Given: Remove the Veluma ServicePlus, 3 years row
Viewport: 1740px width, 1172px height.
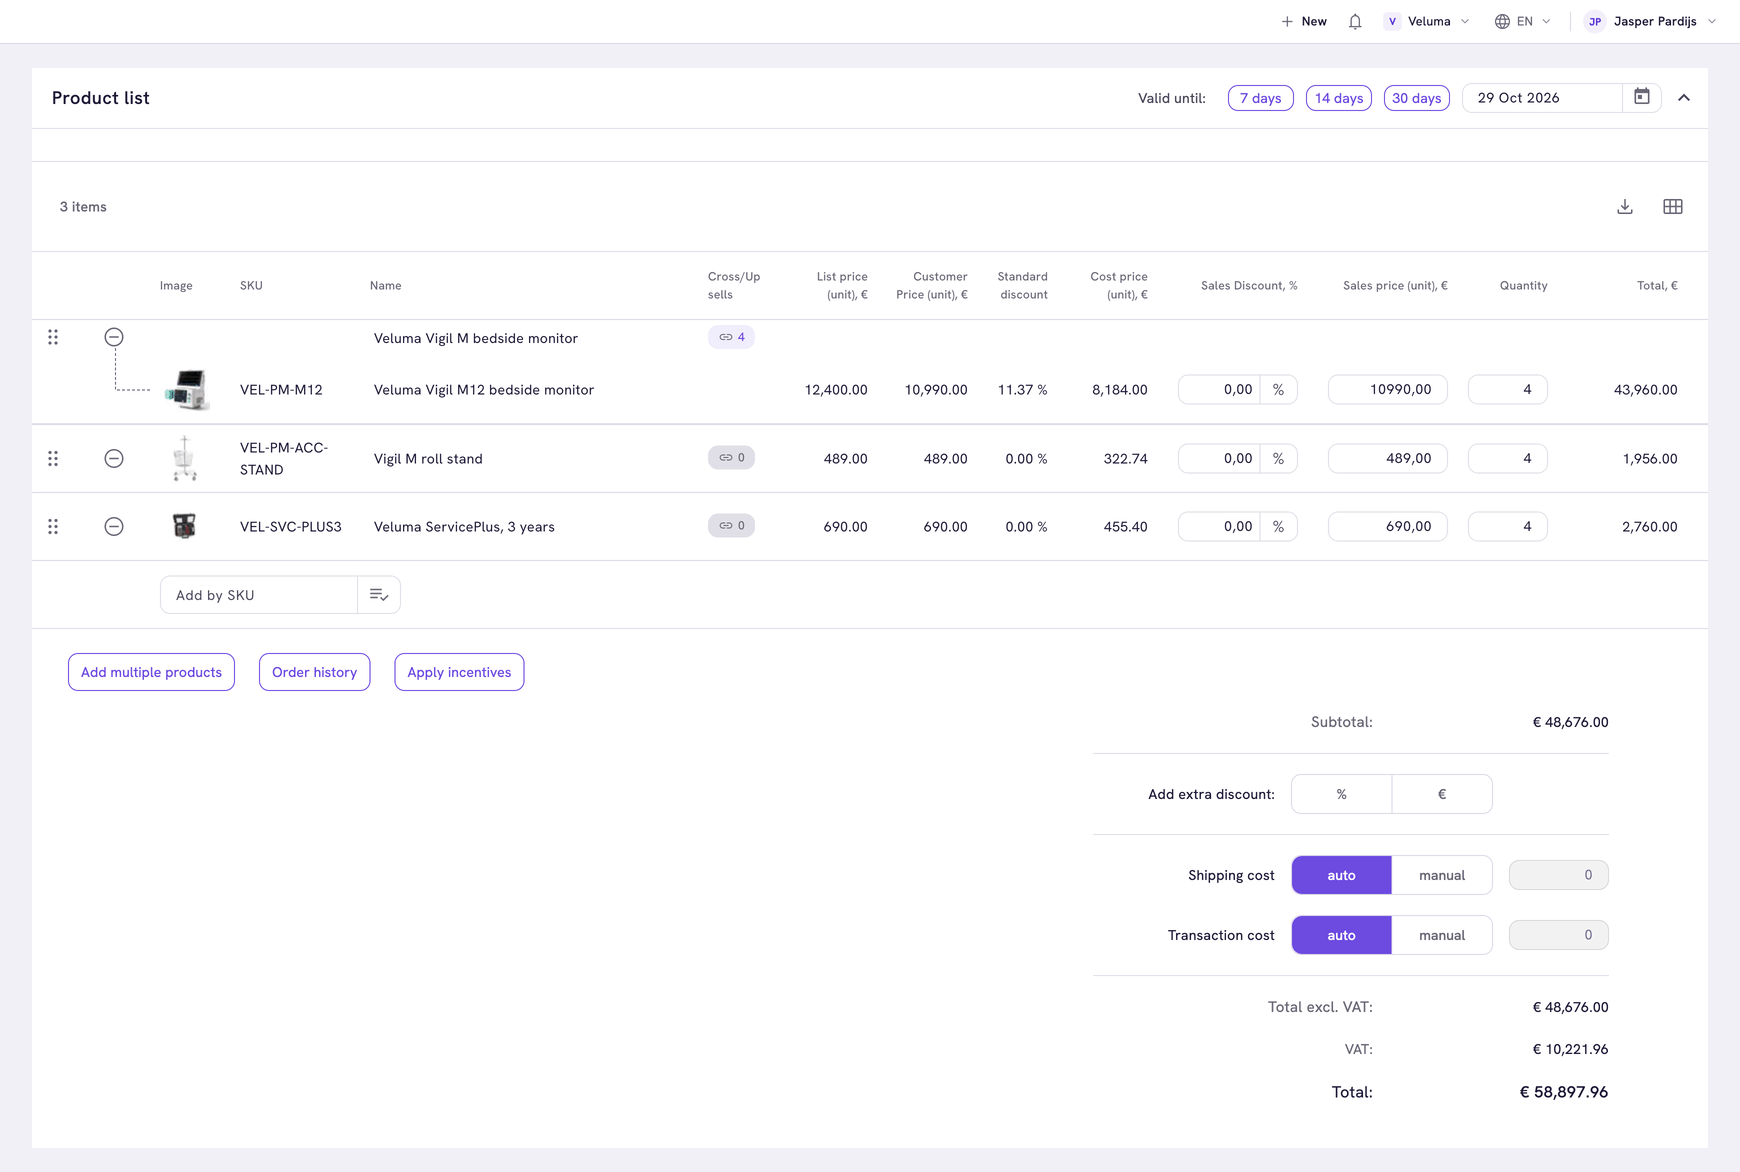Looking at the screenshot, I should [x=114, y=526].
